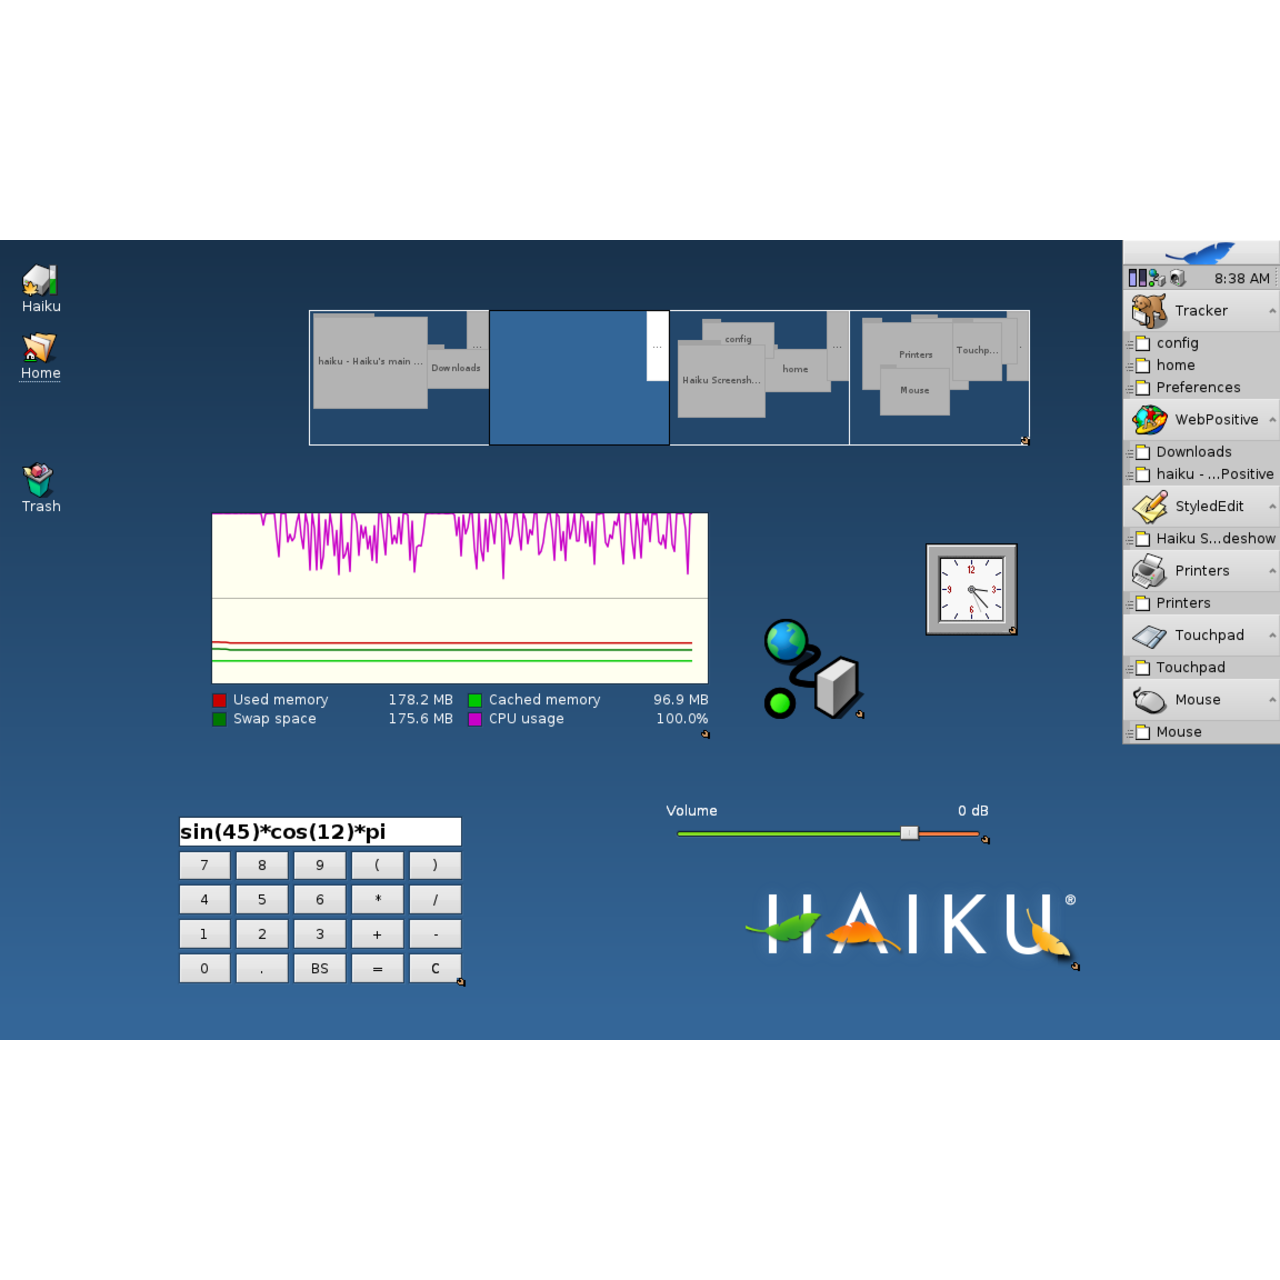Click the network status icon in the Deskbar tray
The height and width of the screenshot is (1280, 1280).
tap(1154, 277)
